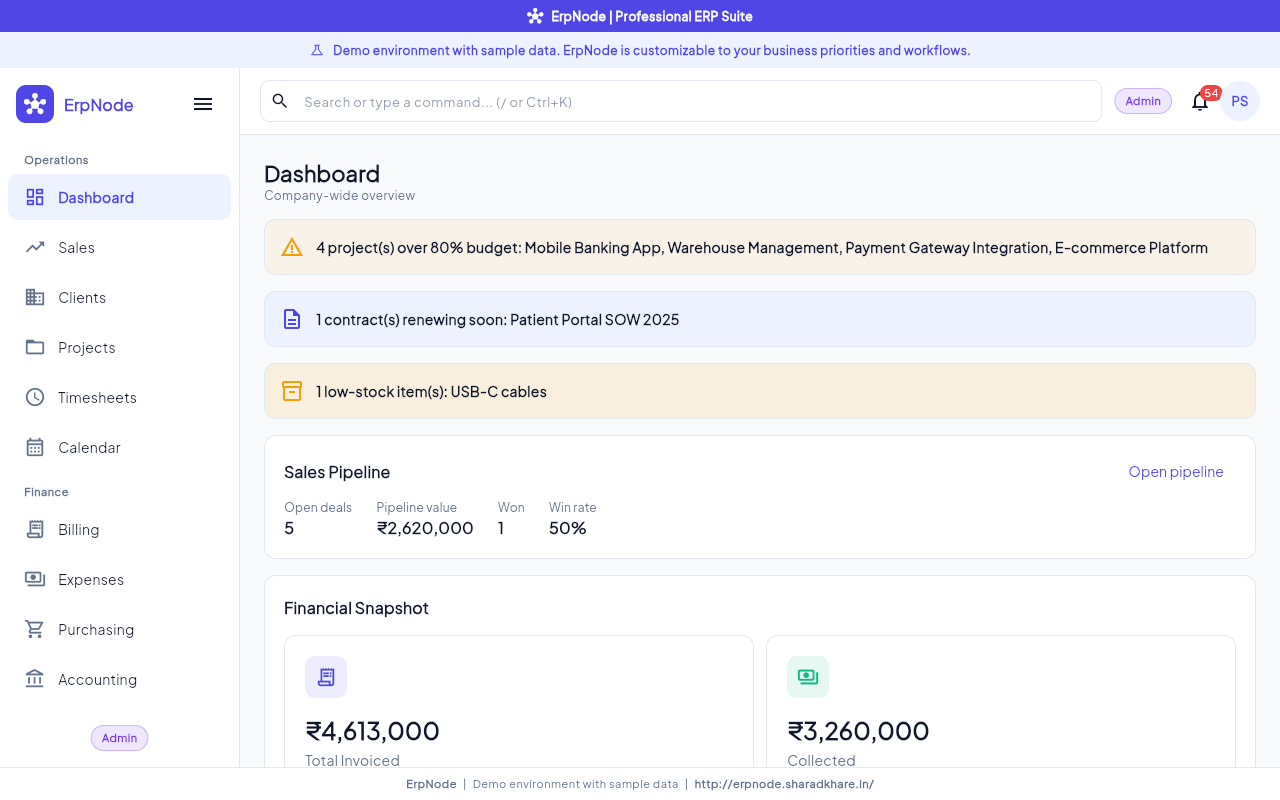Image resolution: width=1280 pixels, height=800 pixels.
Task: Click the budget warning triangle icon
Action: click(x=292, y=247)
